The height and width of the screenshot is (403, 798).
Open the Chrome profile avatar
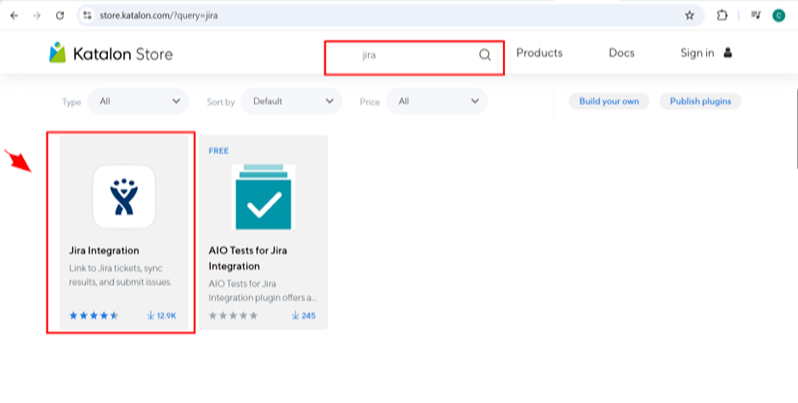779,15
